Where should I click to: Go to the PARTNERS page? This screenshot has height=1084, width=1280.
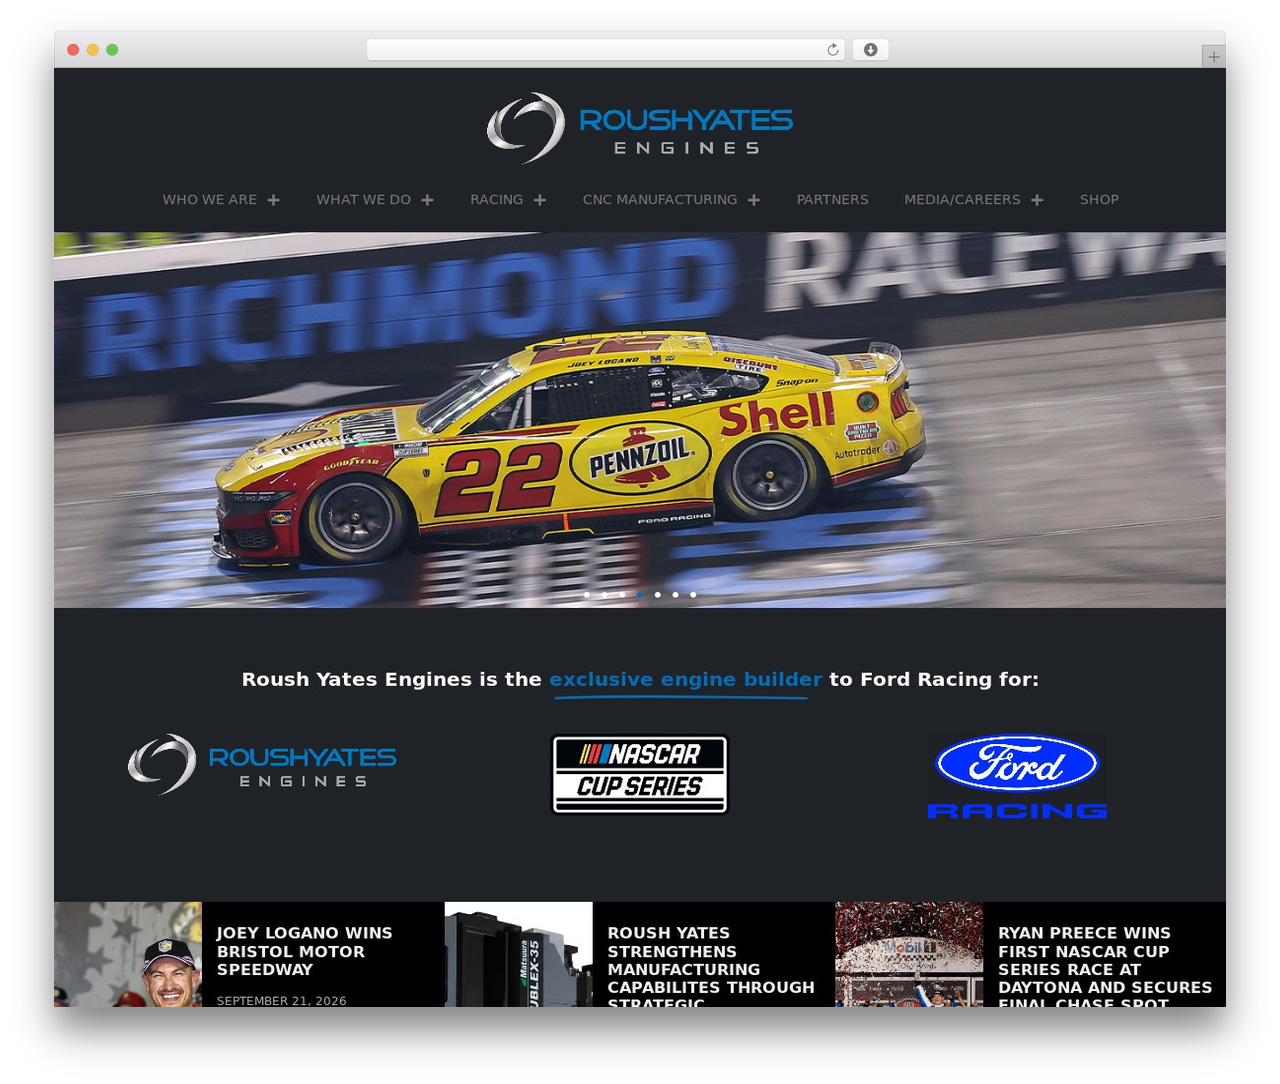tap(832, 200)
